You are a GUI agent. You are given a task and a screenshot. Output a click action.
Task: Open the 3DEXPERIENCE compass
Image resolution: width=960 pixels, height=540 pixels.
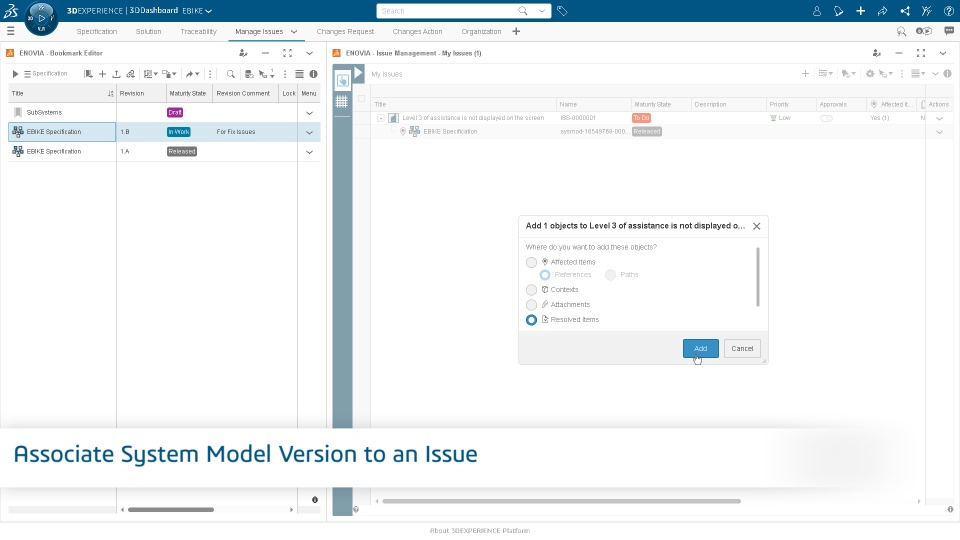click(x=41, y=18)
